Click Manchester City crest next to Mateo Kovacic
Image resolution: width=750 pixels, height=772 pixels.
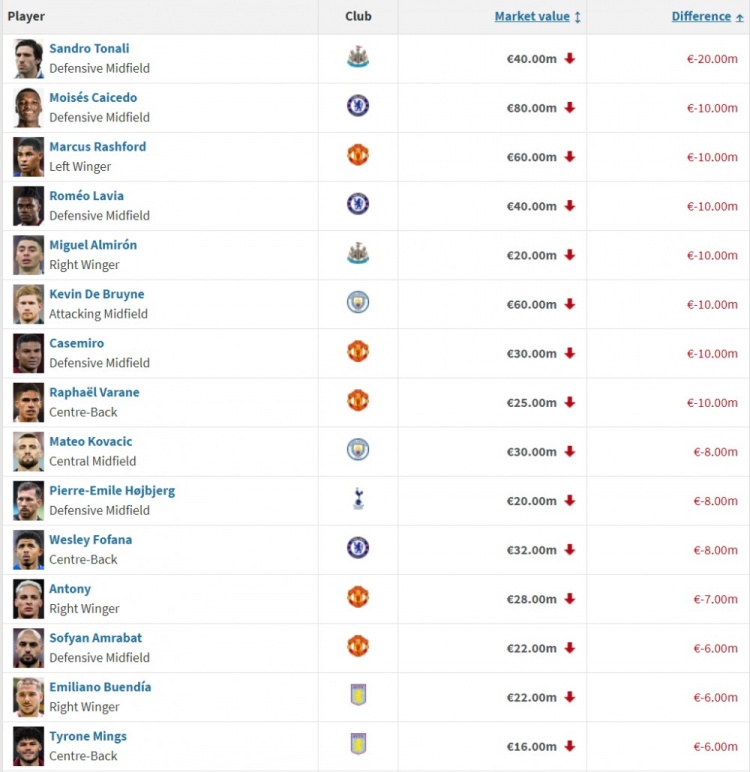(358, 450)
